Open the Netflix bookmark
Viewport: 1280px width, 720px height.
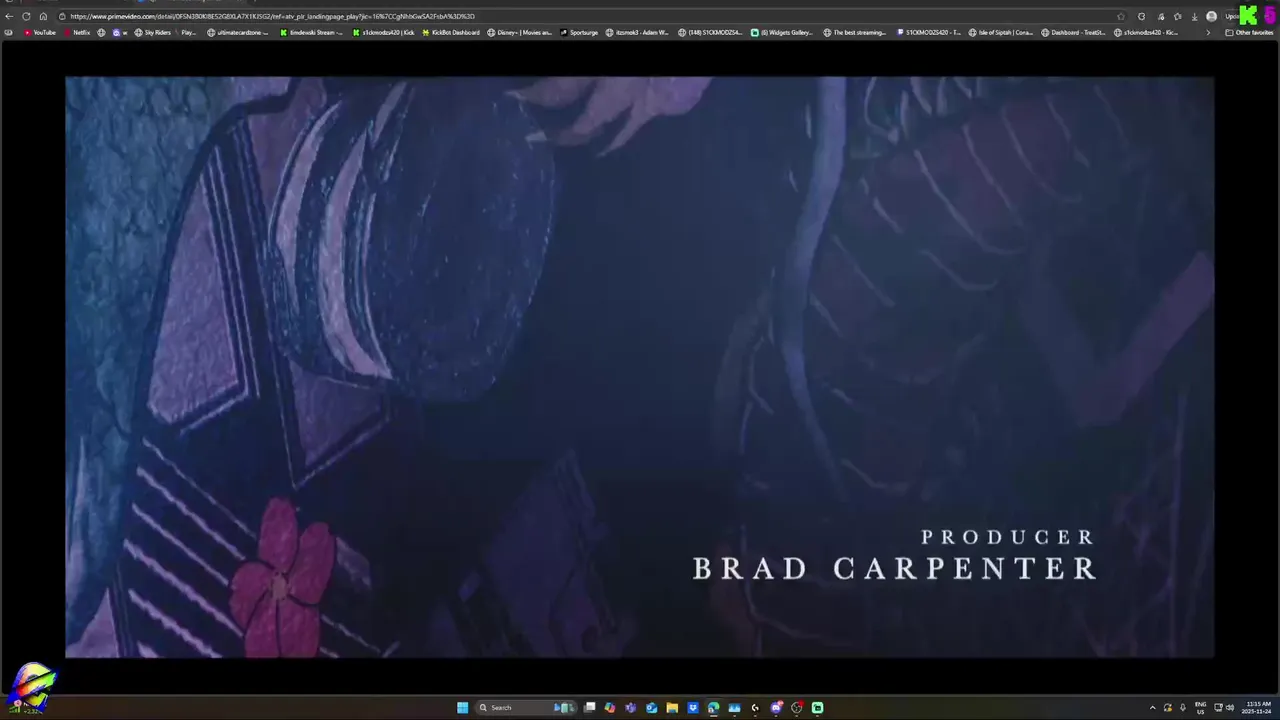tap(77, 32)
